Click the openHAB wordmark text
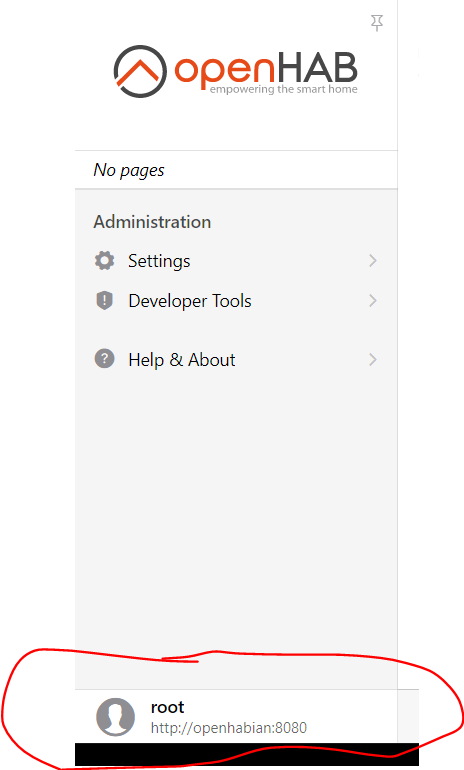Image resolution: width=464 pixels, height=770 pixels. click(266, 70)
